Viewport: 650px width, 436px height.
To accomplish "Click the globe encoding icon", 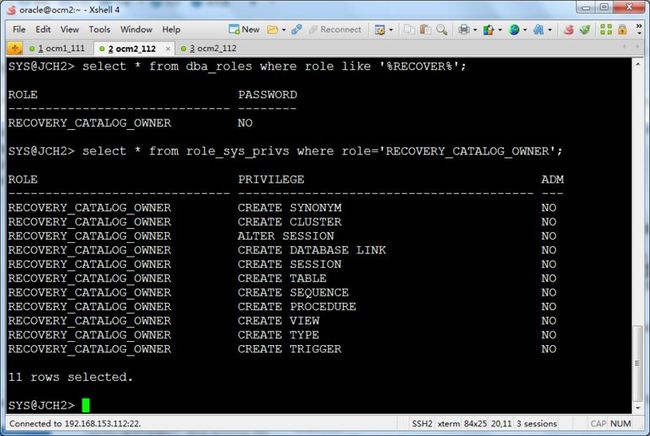I will pos(514,29).
